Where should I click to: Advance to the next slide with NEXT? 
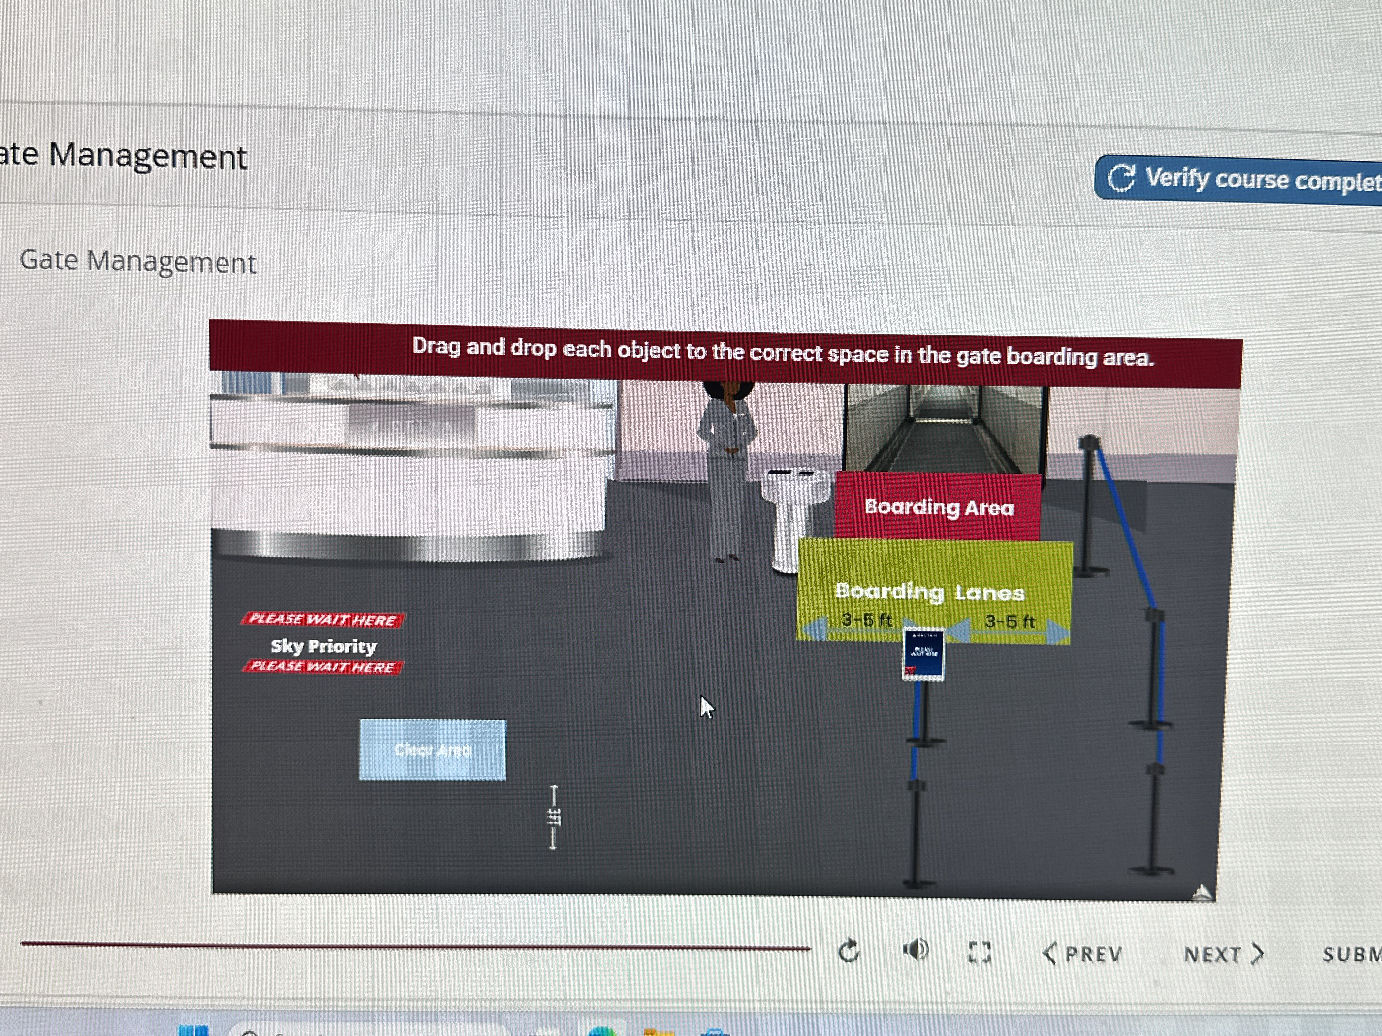coord(1223,955)
